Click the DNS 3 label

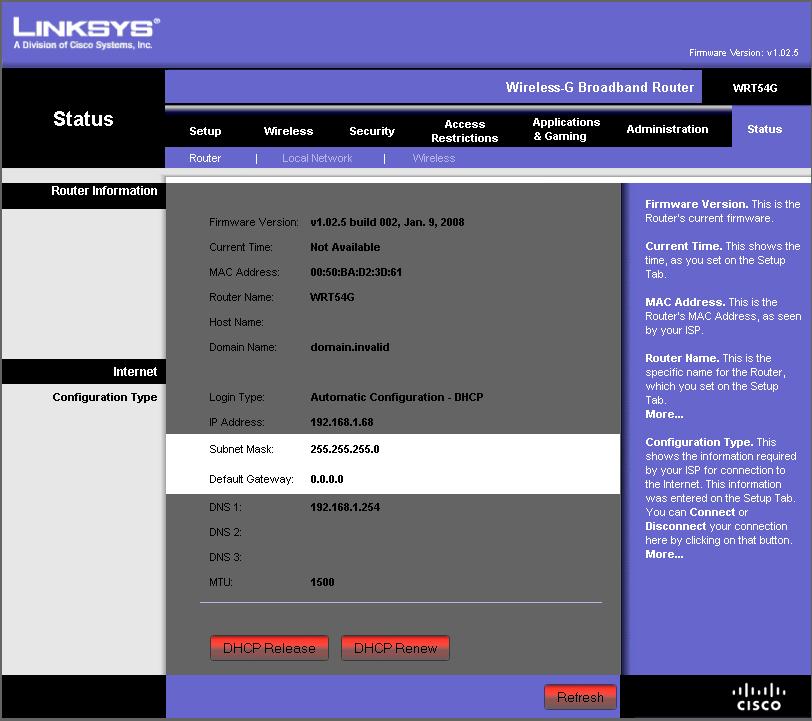point(225,557)
